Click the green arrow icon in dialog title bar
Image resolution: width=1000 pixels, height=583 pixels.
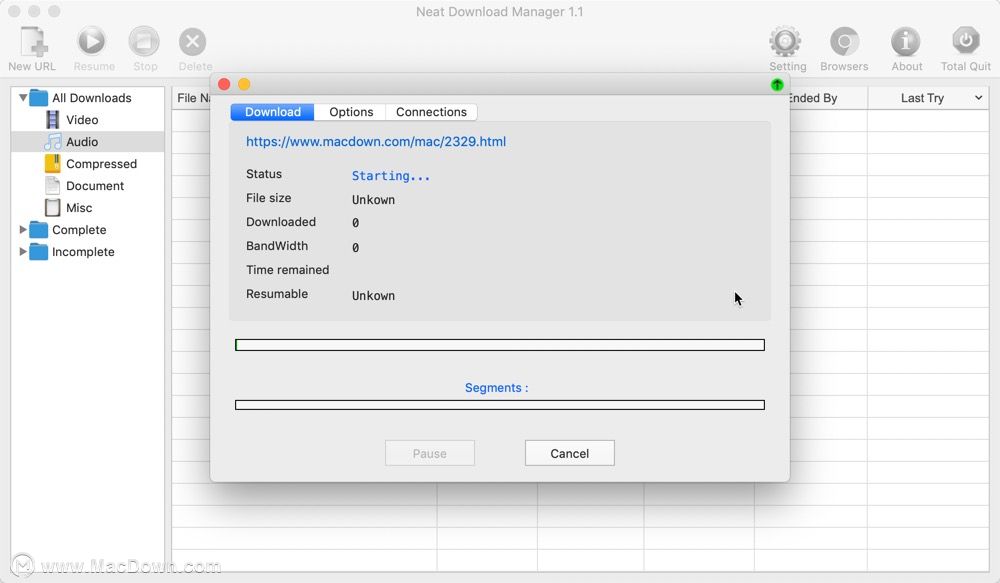777,84
